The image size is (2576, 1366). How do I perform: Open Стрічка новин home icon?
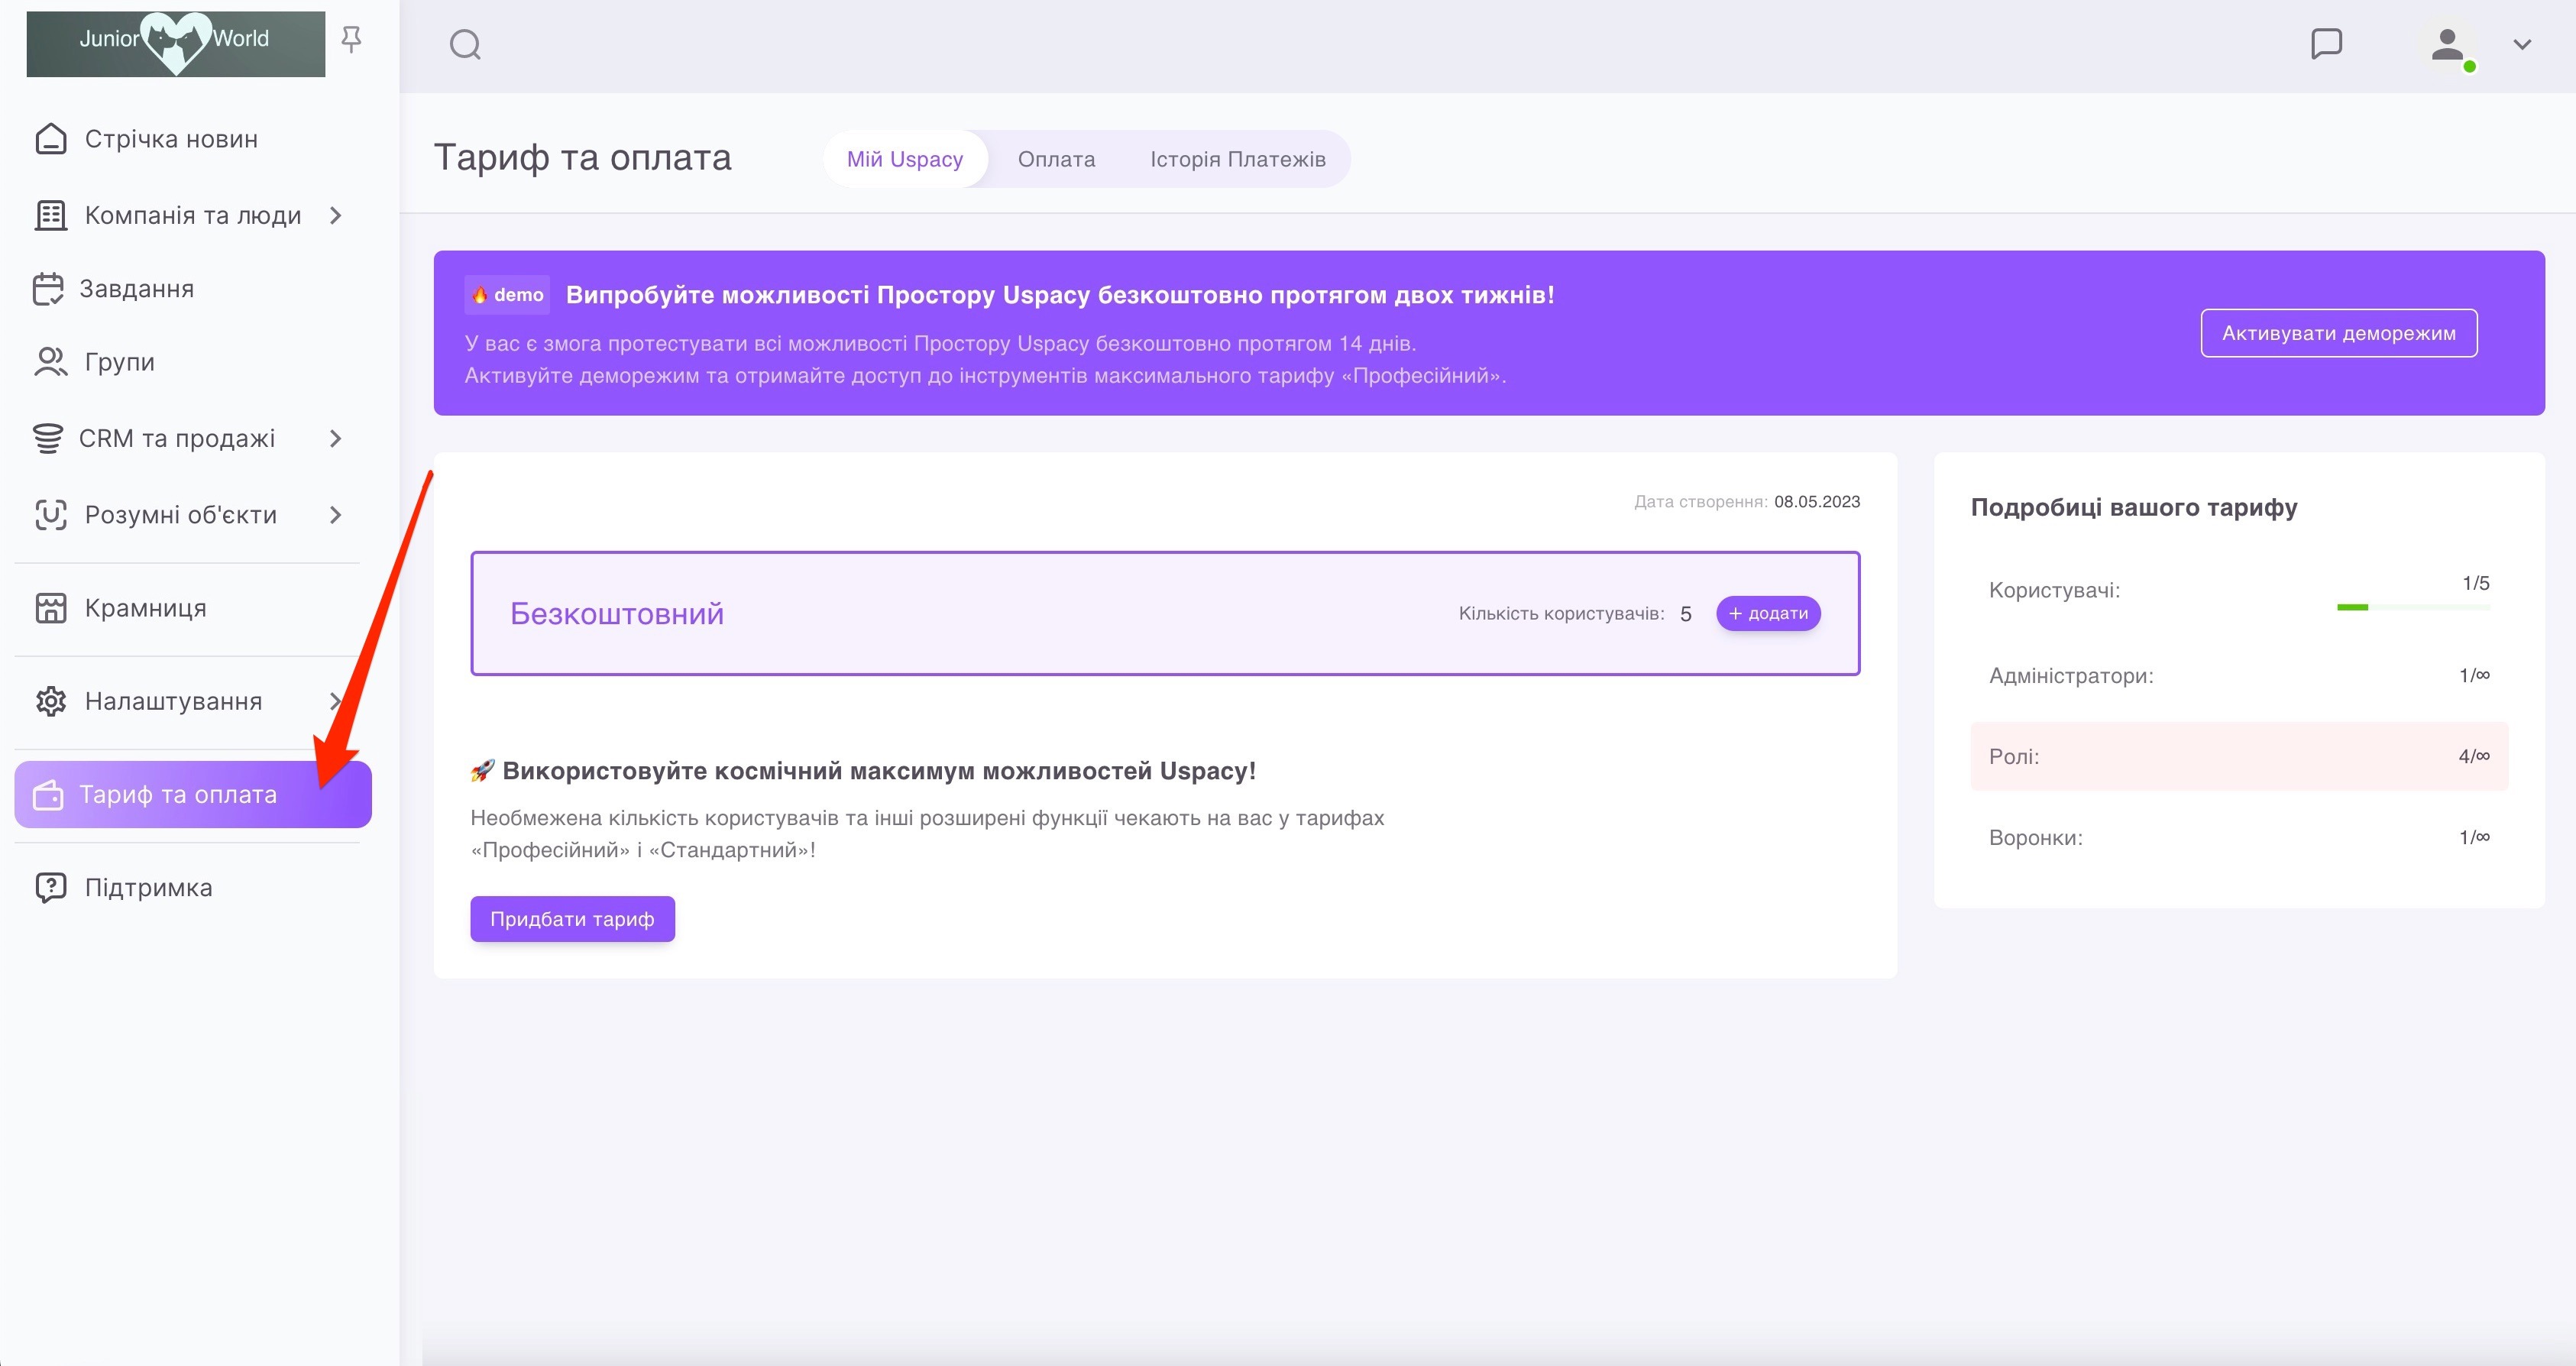51,139
